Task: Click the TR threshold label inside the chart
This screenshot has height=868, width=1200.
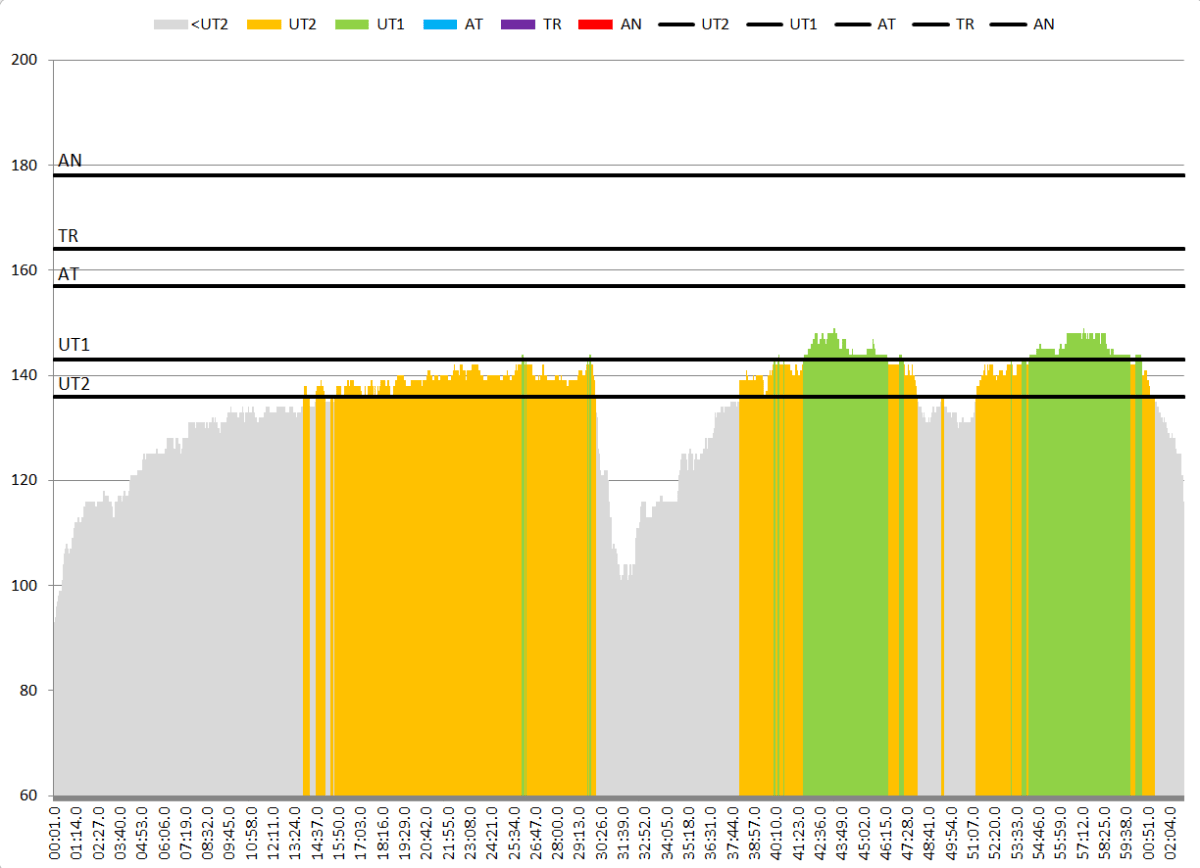Action: 68,236
